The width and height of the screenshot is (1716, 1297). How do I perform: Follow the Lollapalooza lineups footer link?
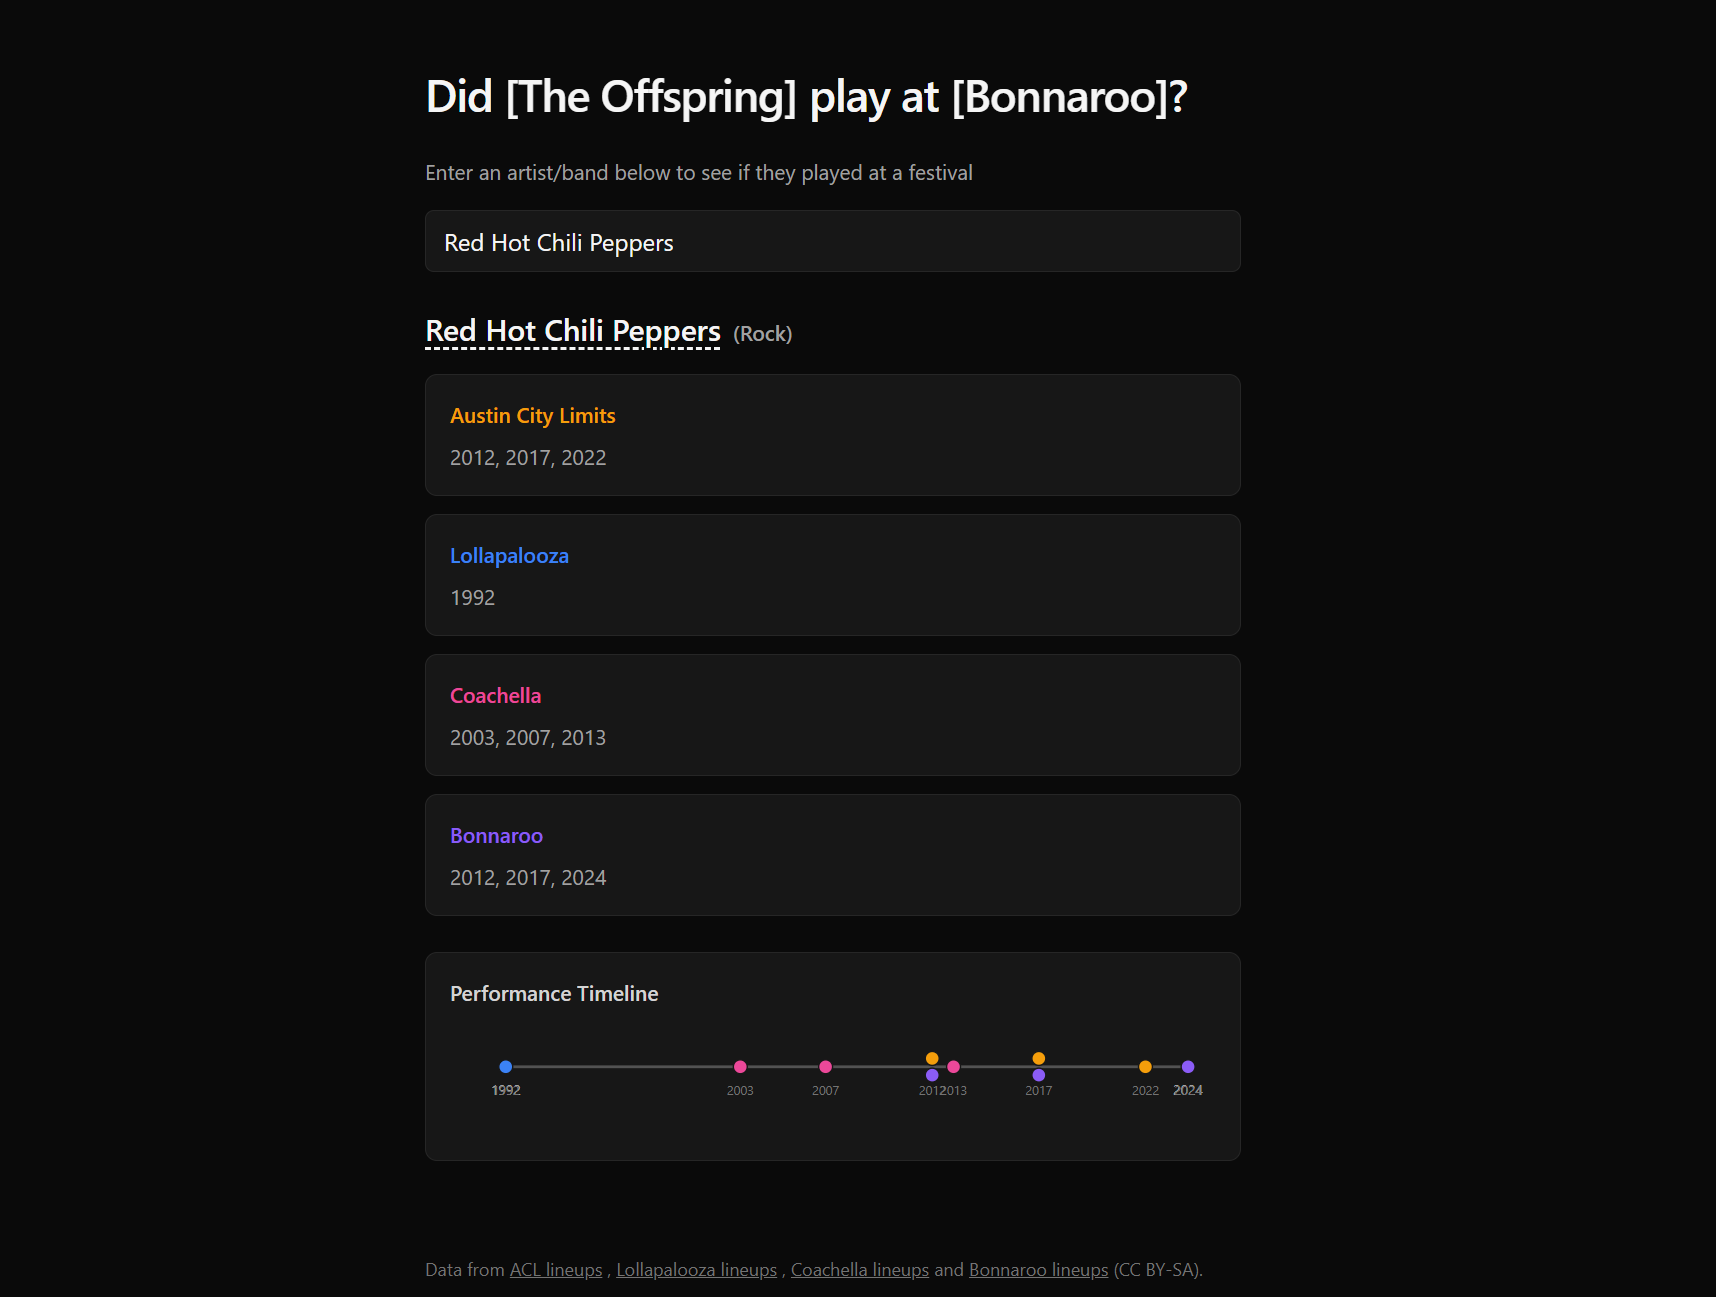[695, 1269]
